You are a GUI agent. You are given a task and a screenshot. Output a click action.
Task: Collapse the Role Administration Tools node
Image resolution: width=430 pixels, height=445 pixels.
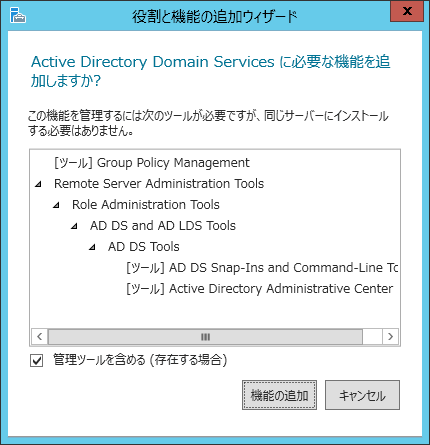(x=56, y=205)
